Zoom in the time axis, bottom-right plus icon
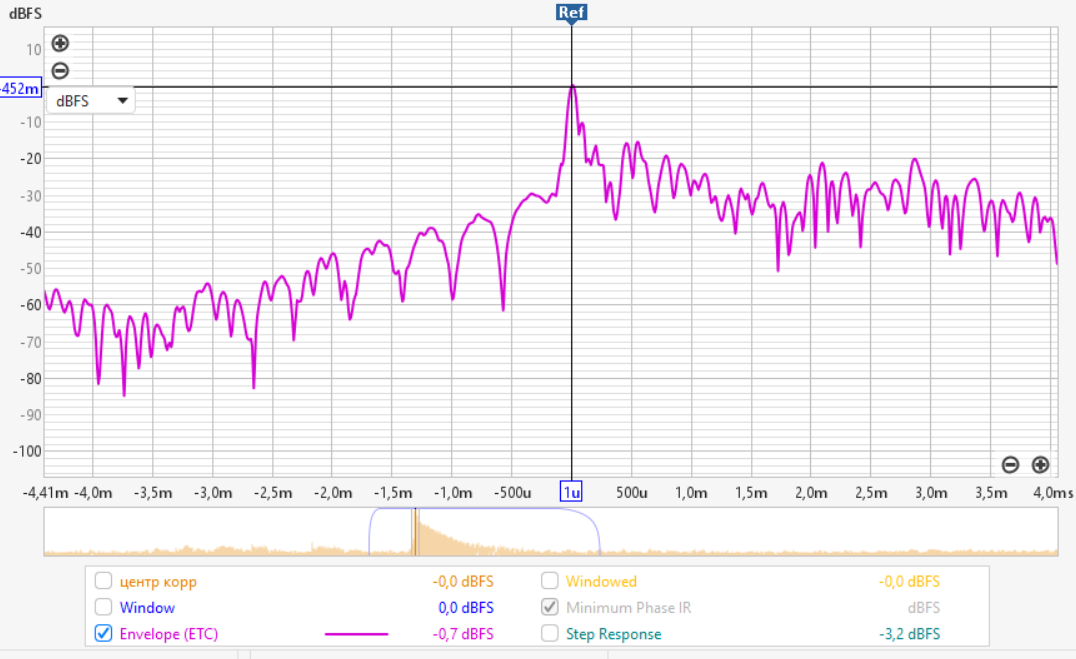 pyautogui.click(x=1040, y=464)
